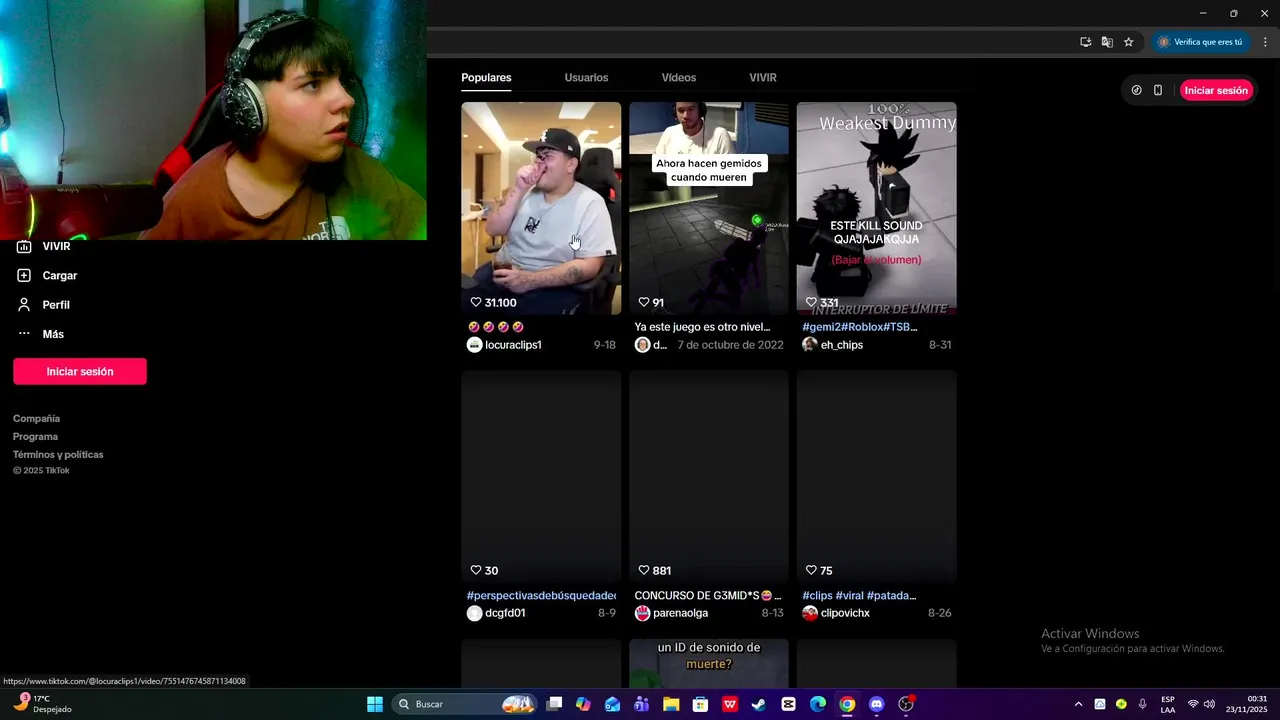
Task: Click the volume speaker icon in tray
Action: 1210,704
